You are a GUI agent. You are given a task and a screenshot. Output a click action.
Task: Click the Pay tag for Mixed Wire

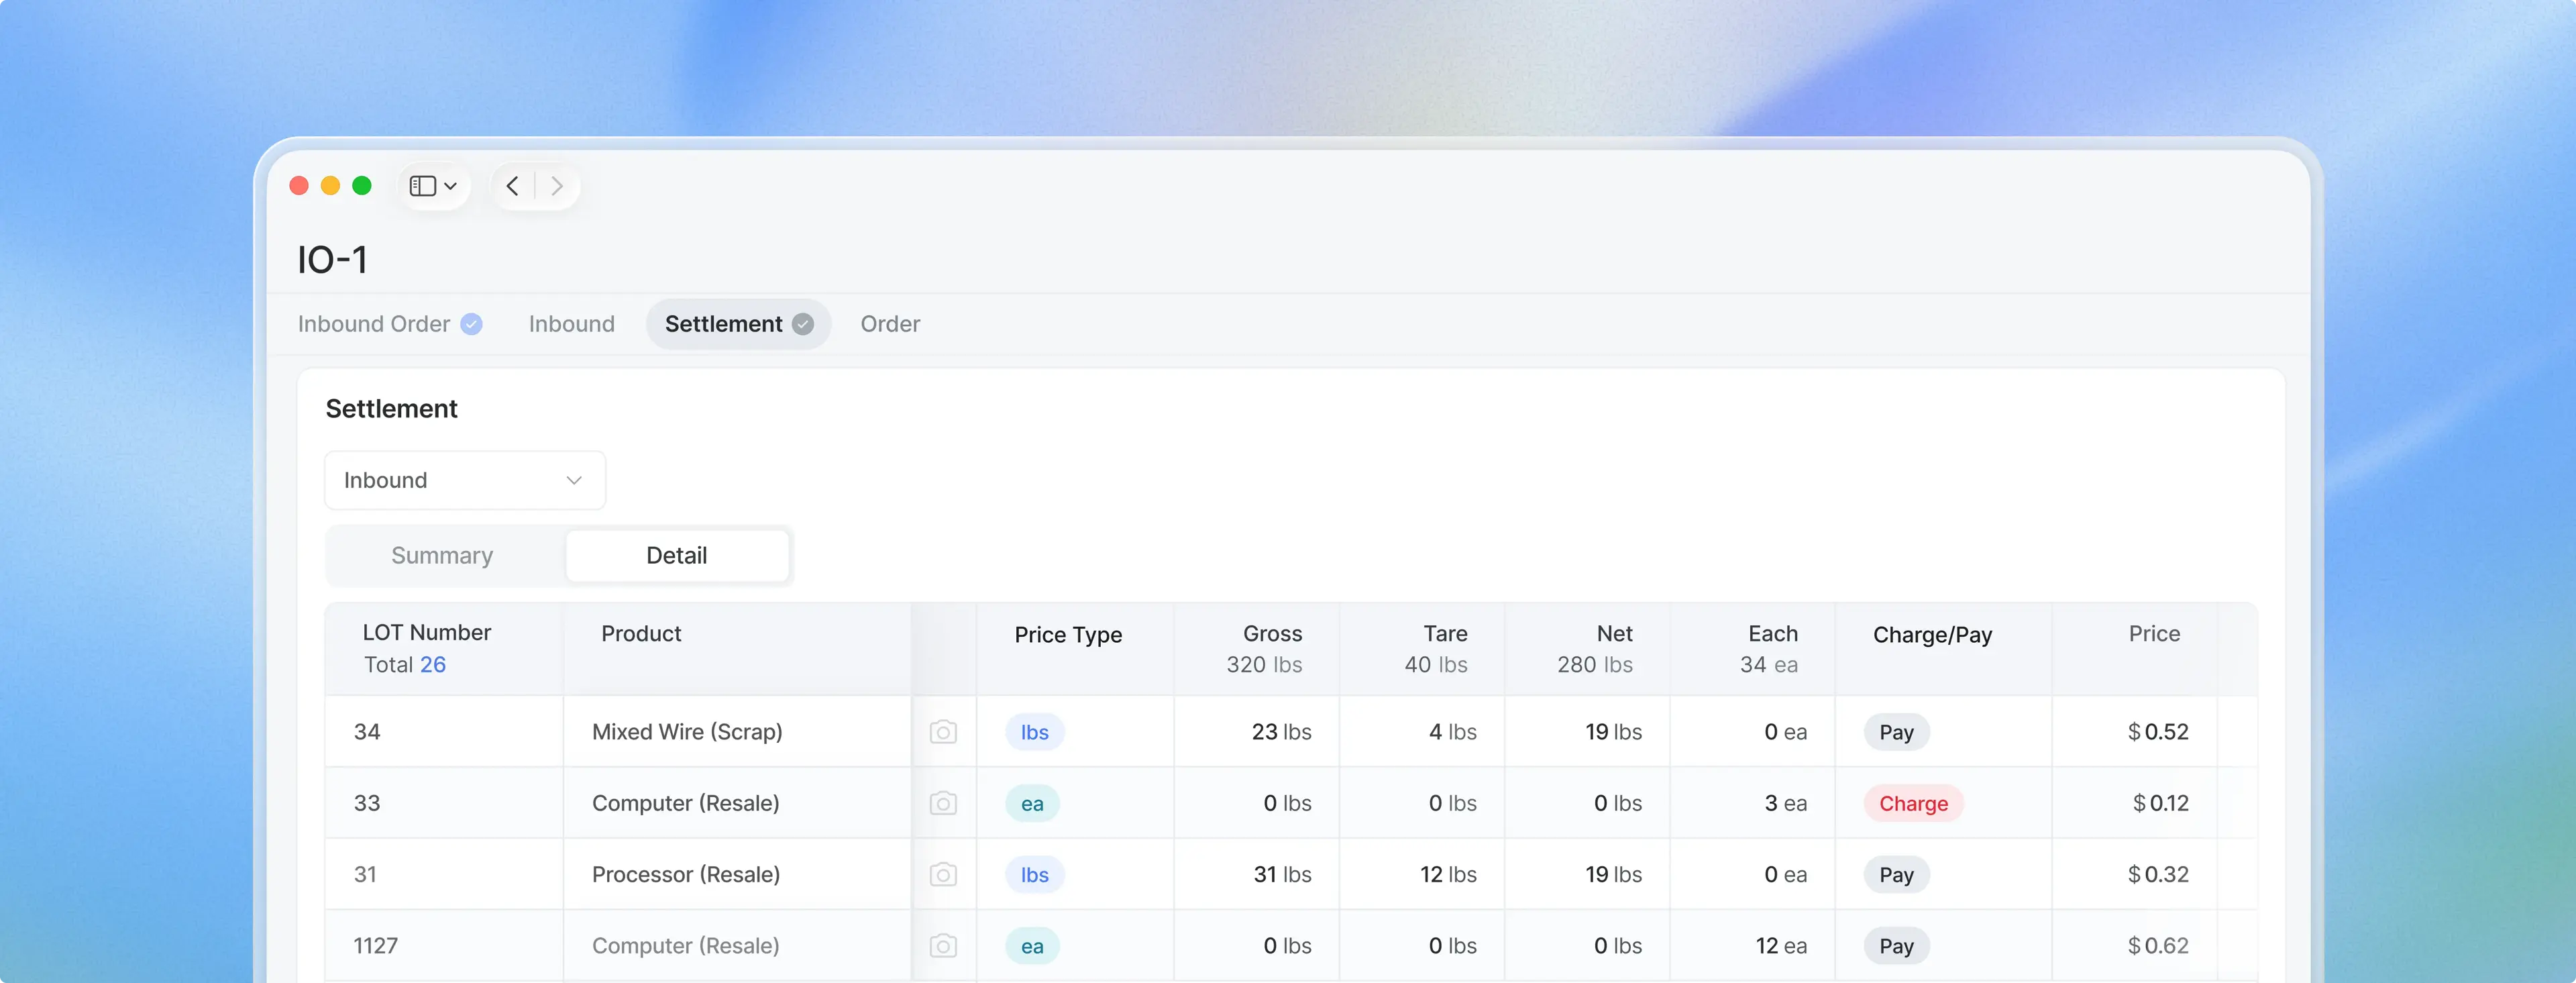pos(1896,732)
